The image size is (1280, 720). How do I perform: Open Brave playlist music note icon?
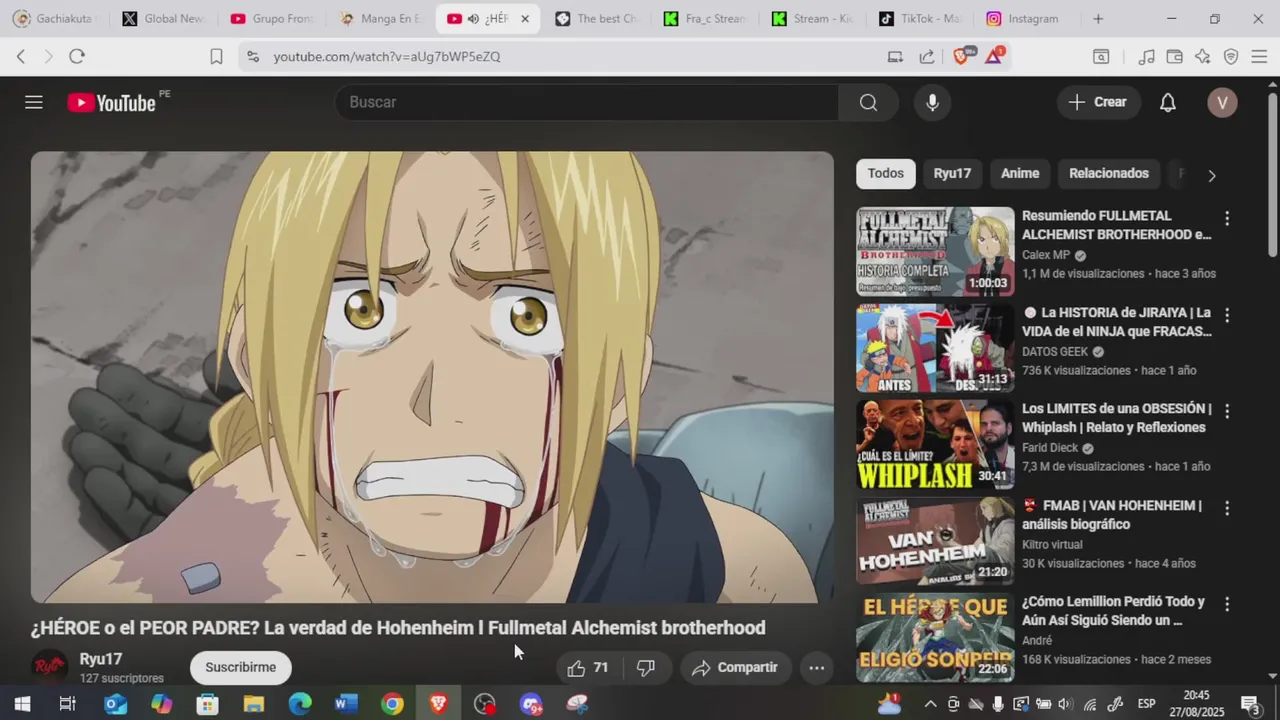click(1147, 57)
